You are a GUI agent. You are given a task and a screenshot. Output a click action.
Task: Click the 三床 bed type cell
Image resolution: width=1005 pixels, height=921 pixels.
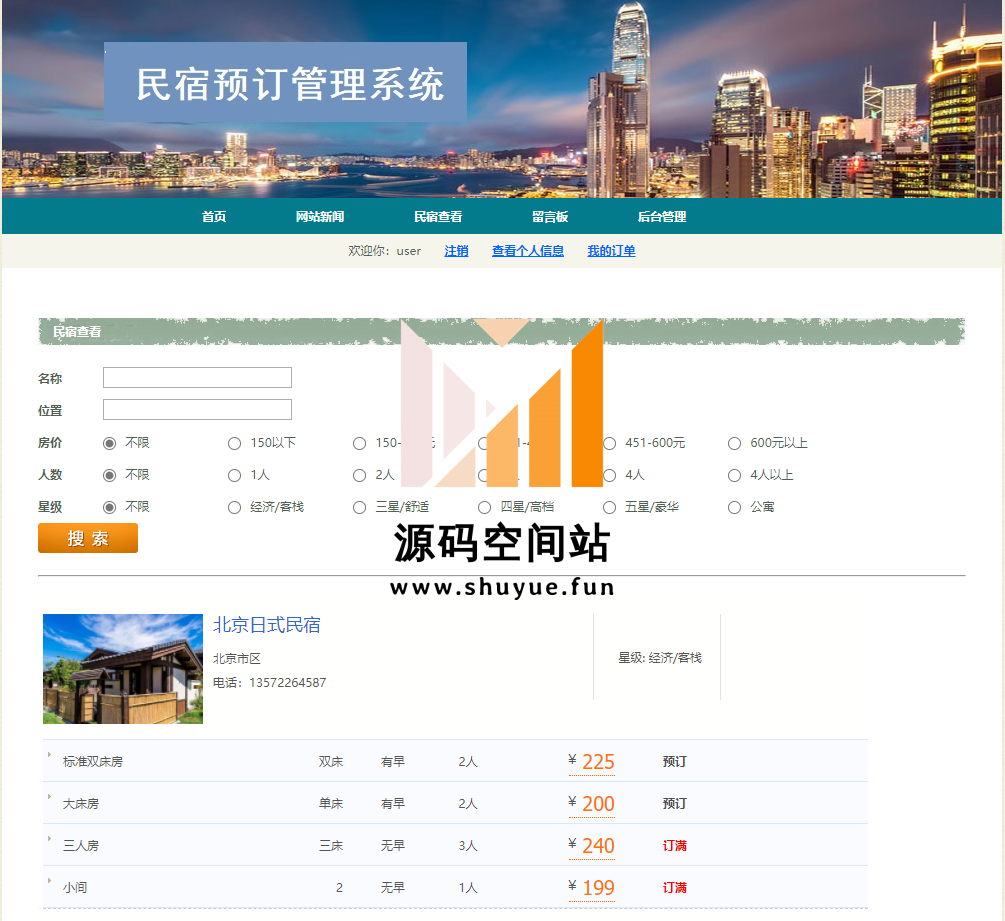(331, 846)
